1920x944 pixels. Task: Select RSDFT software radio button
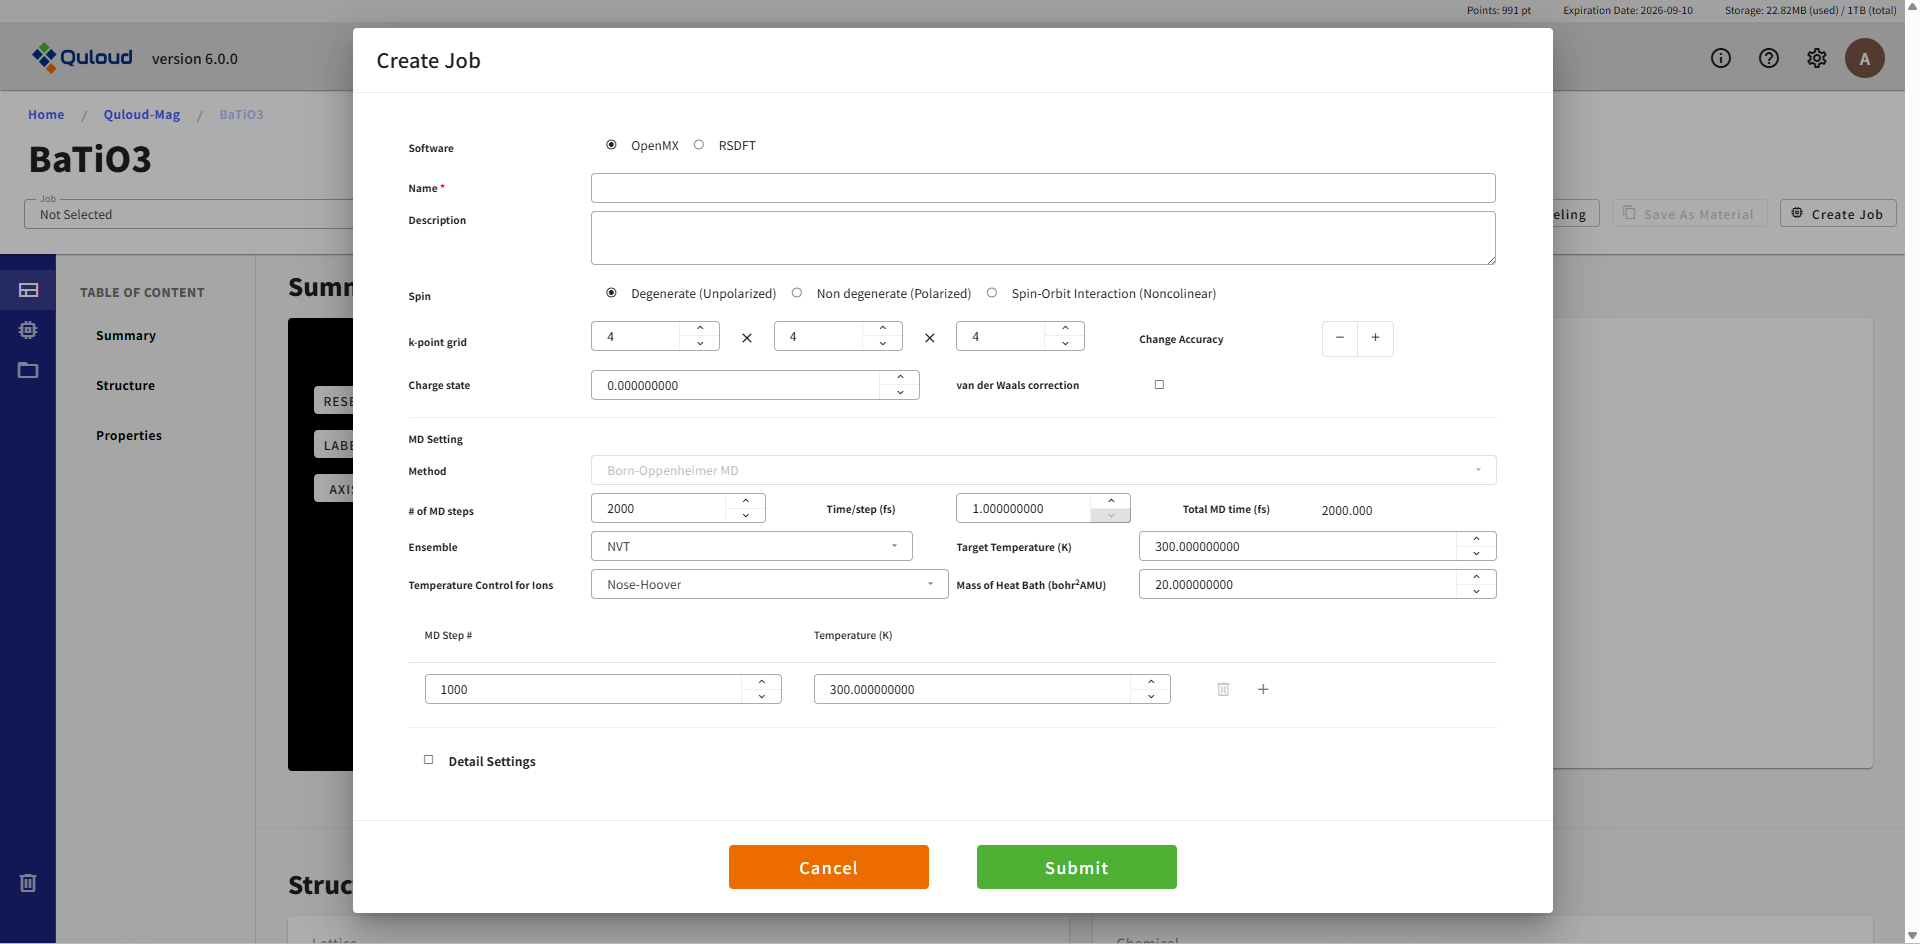tap(699, 145)
